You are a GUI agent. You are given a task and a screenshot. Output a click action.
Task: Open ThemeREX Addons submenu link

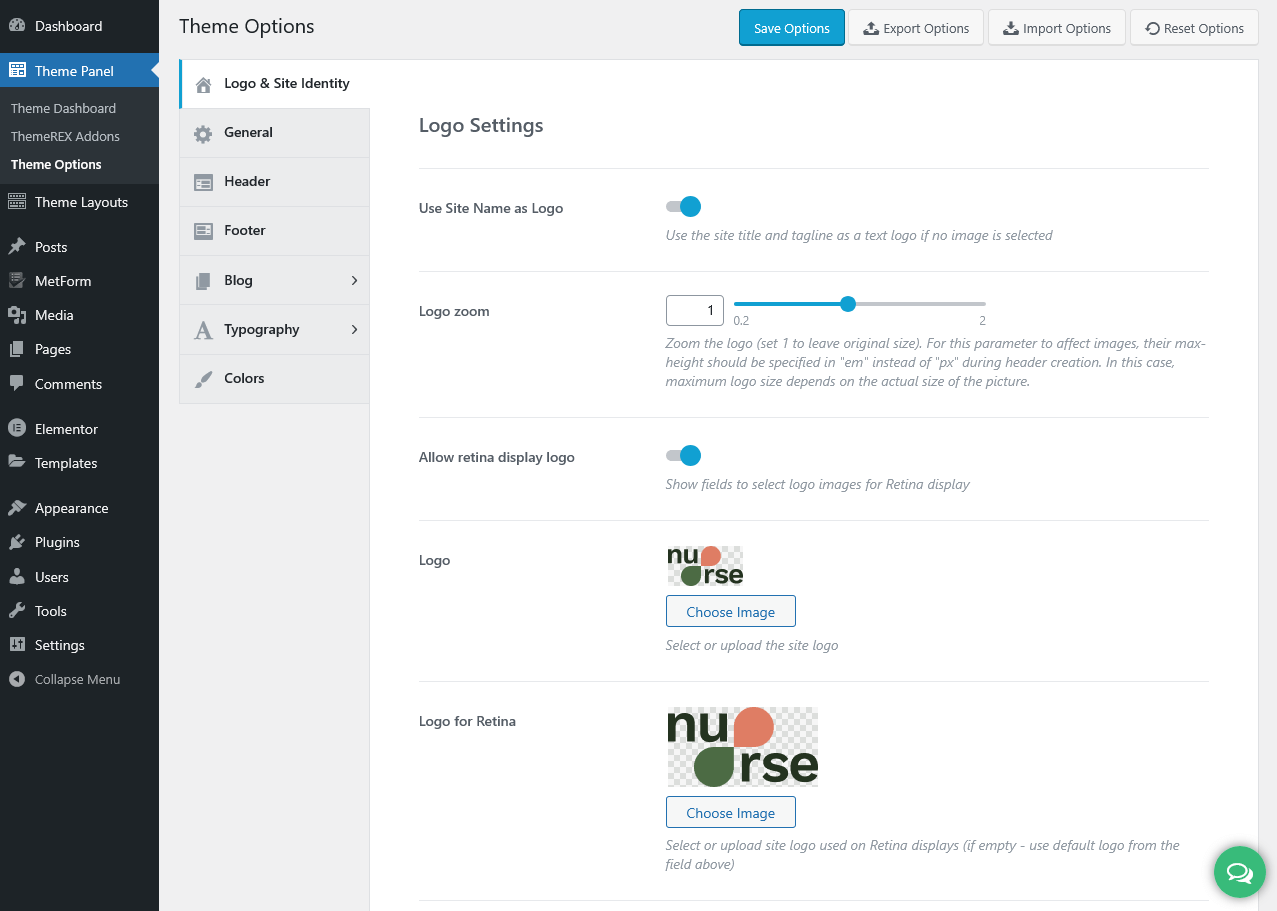(65, 136)
